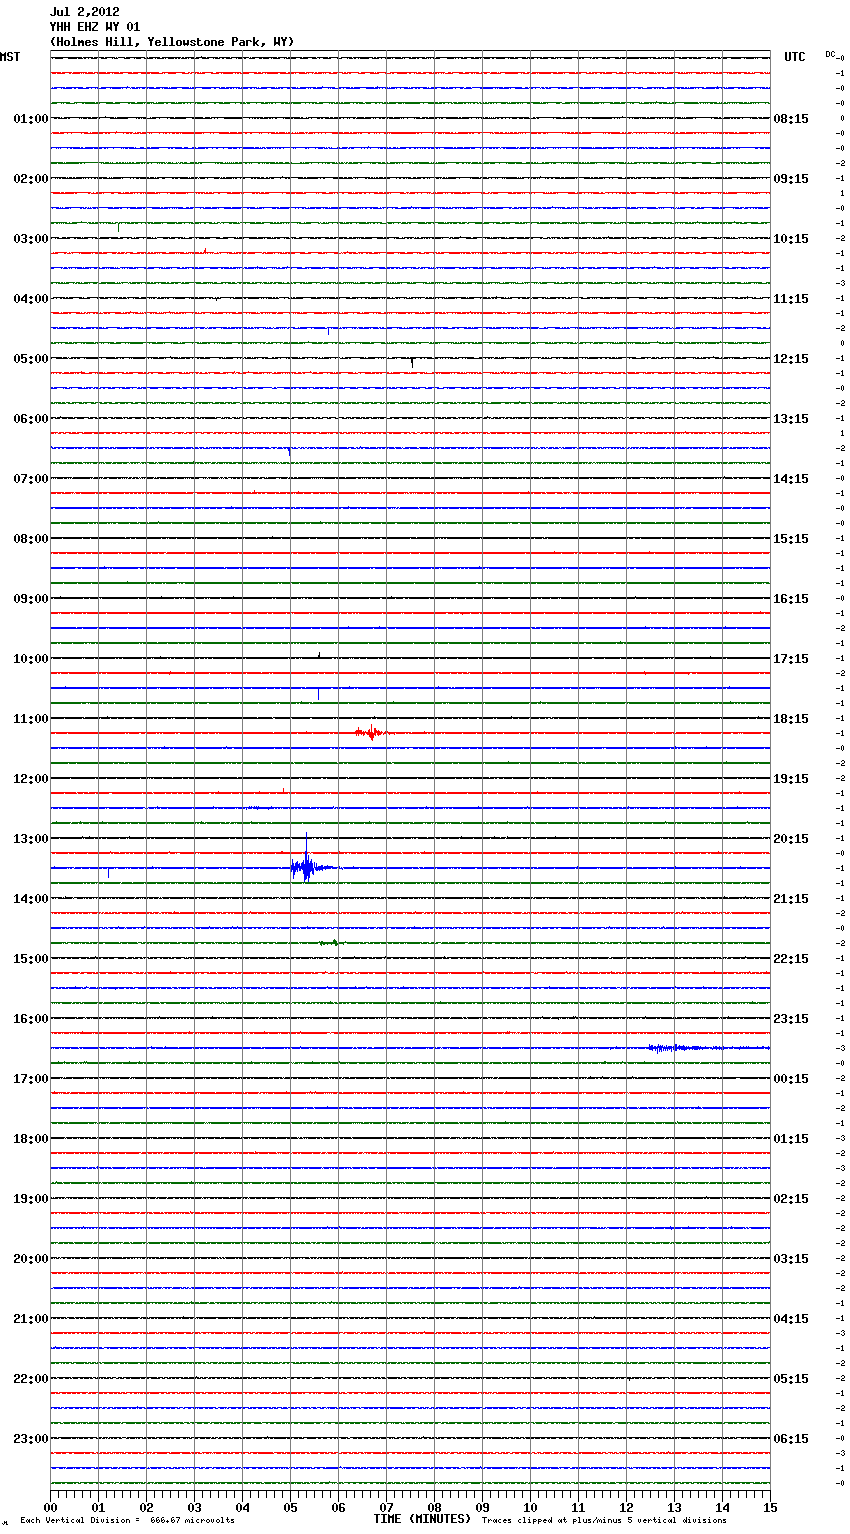Click the Holmes Hill, Yellowstone Park location text
The image size is (850, 1534).
coord(172,42)
